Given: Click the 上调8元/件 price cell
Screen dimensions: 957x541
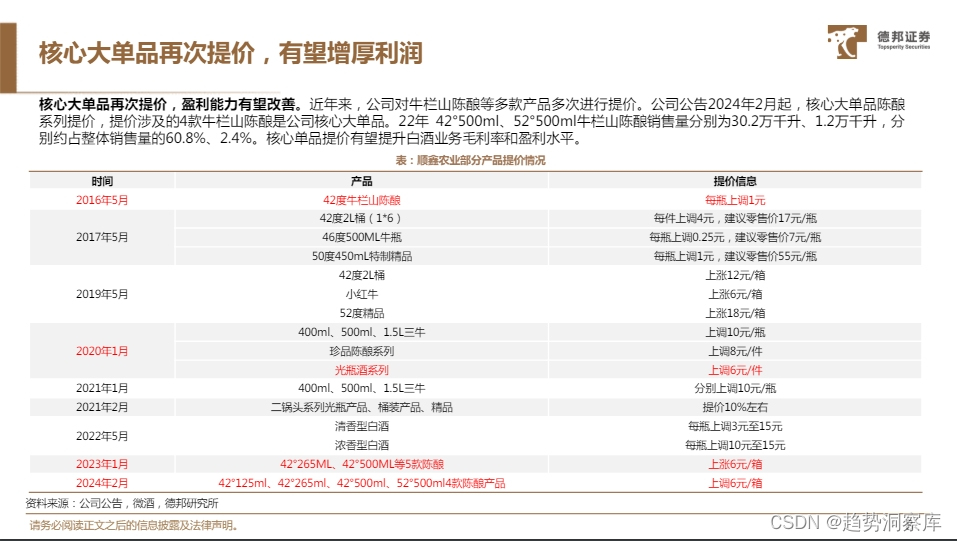Looking at the screenshot, I should coord(735,351).
